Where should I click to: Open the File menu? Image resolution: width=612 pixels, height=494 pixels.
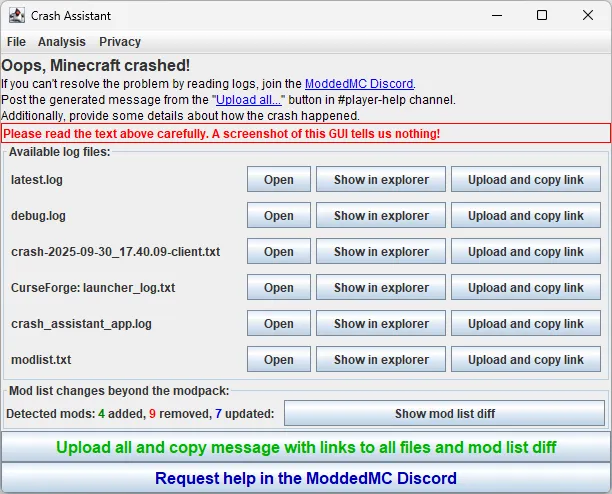click(x=16, y=42)
